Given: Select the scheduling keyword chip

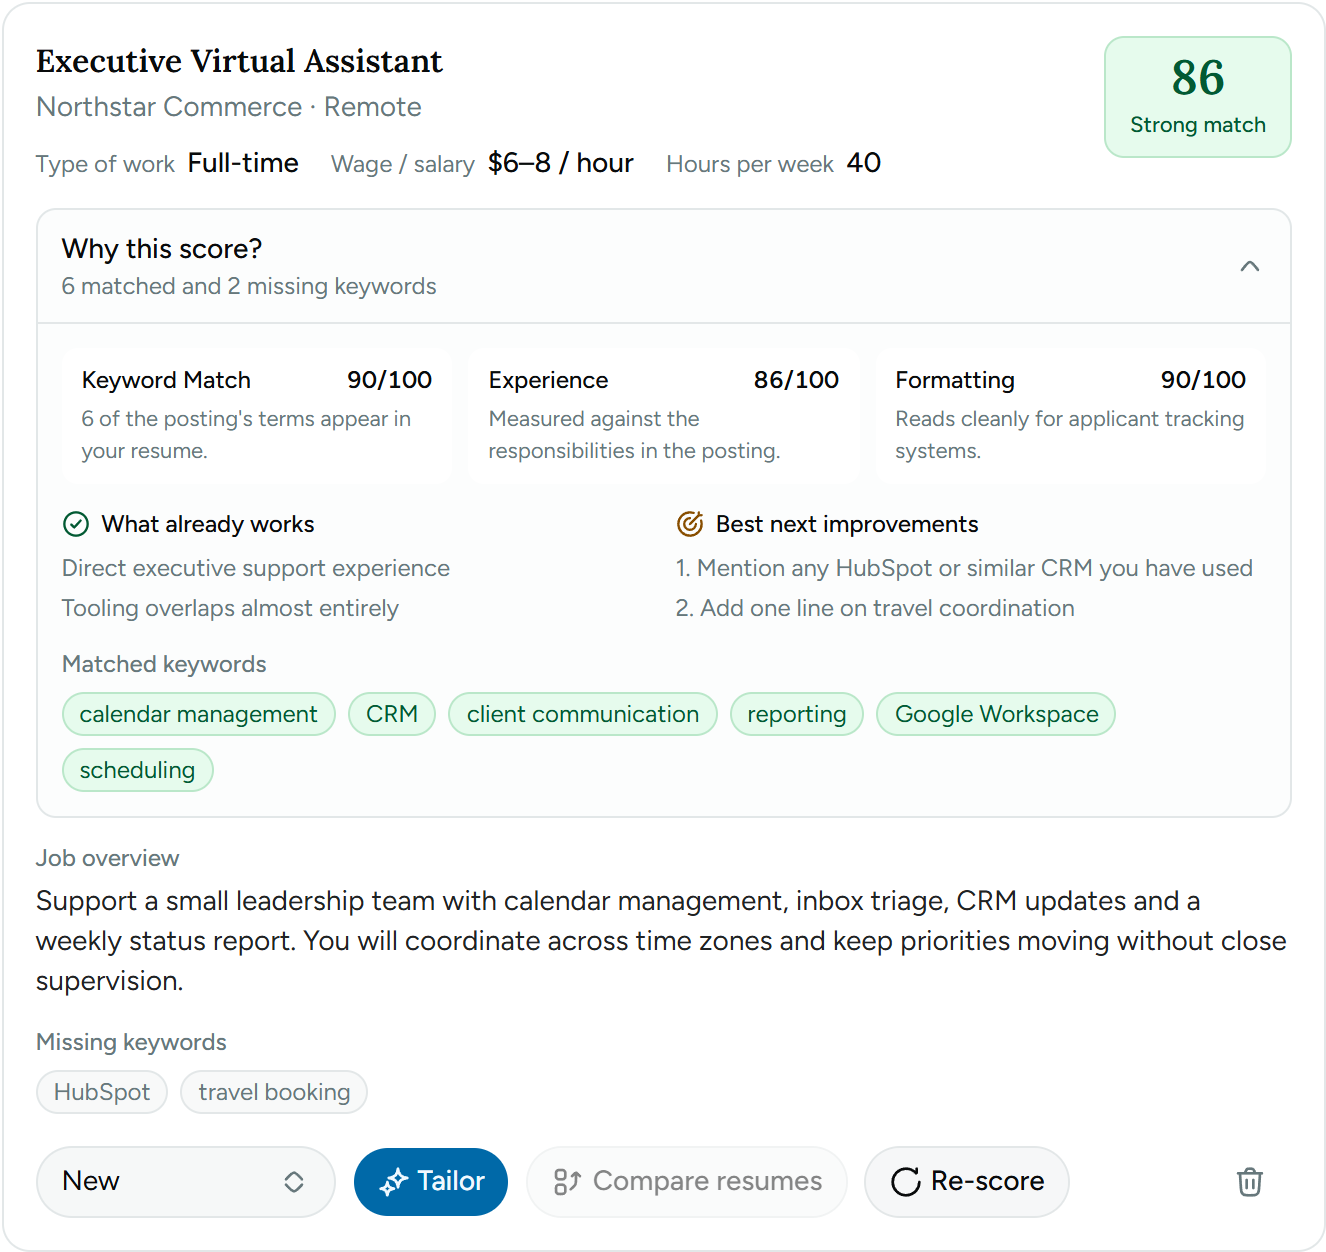Looking at the screenshot, I should pos(138,770).
